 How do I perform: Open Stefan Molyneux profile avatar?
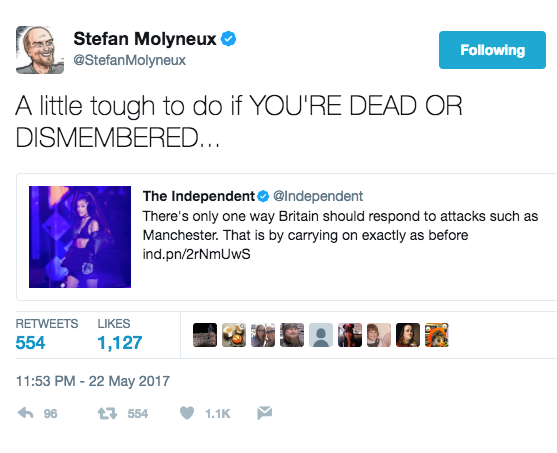pos(40,50)
